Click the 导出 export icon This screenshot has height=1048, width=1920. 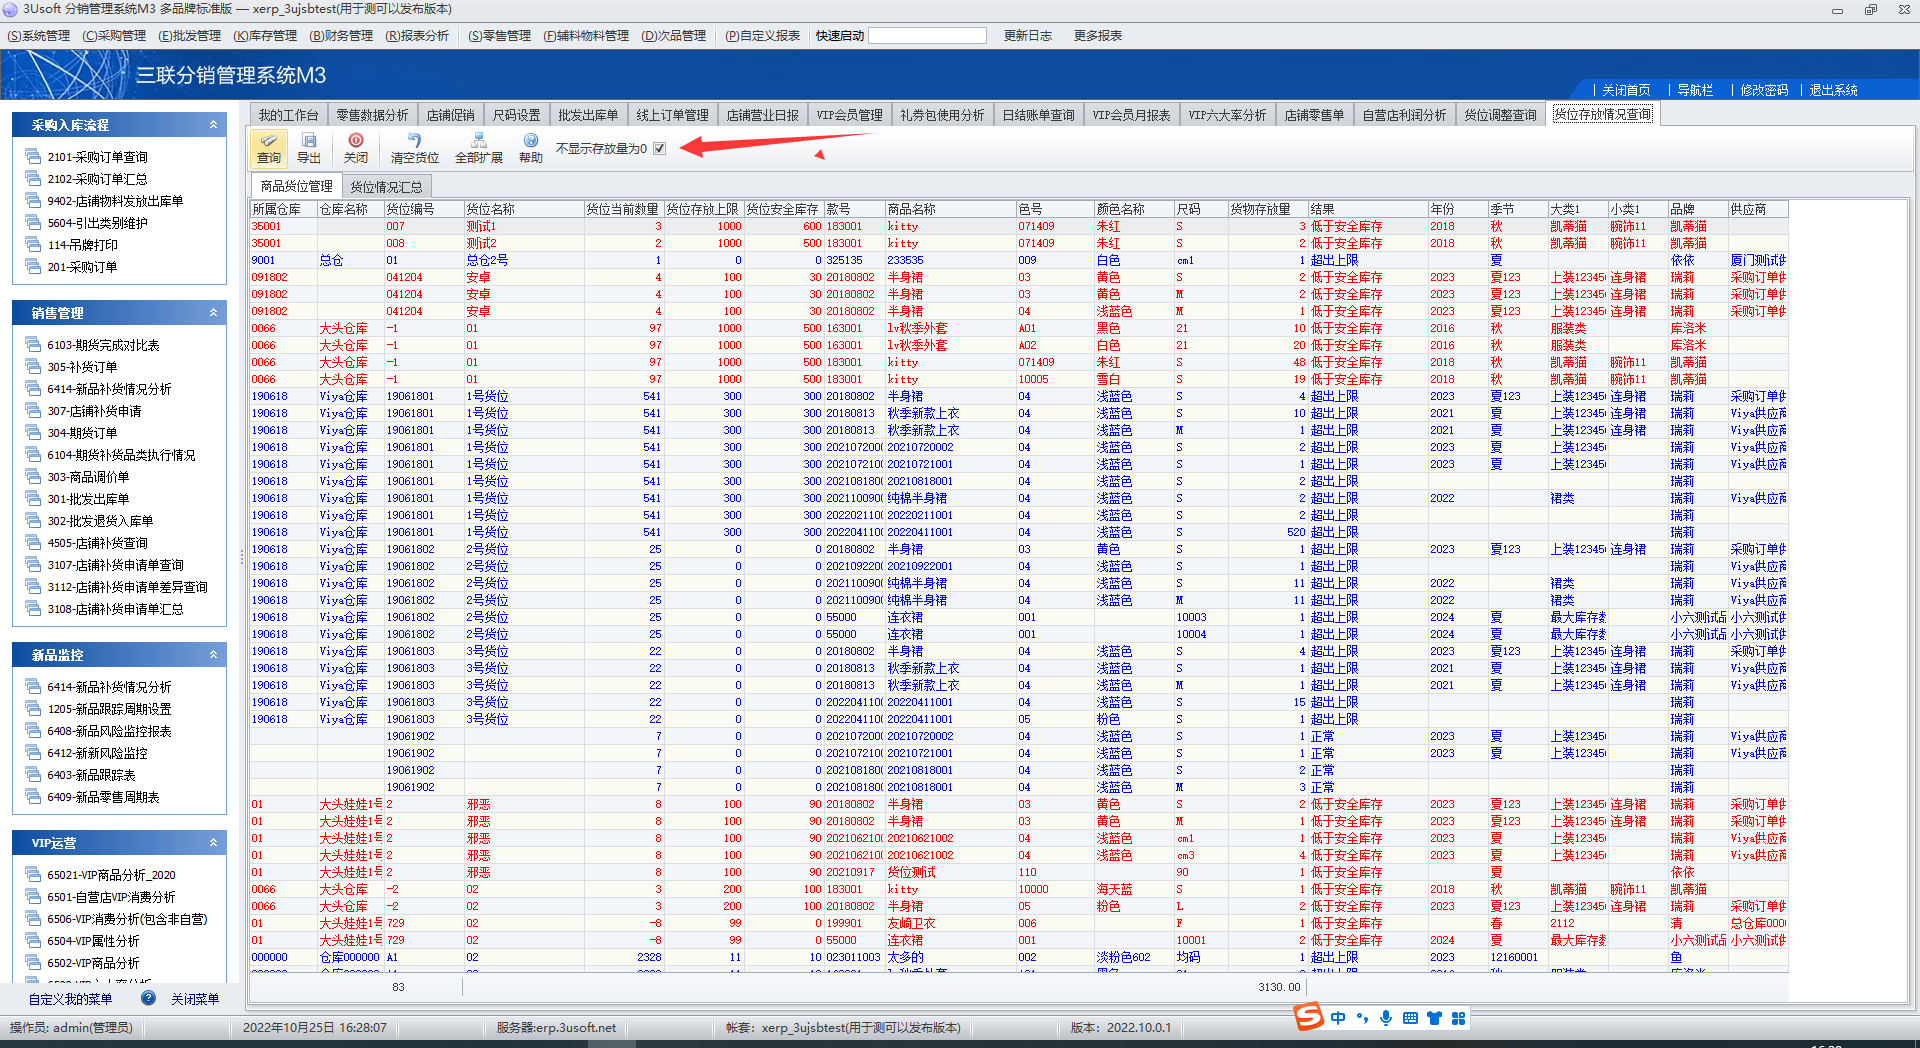[309, 148]
